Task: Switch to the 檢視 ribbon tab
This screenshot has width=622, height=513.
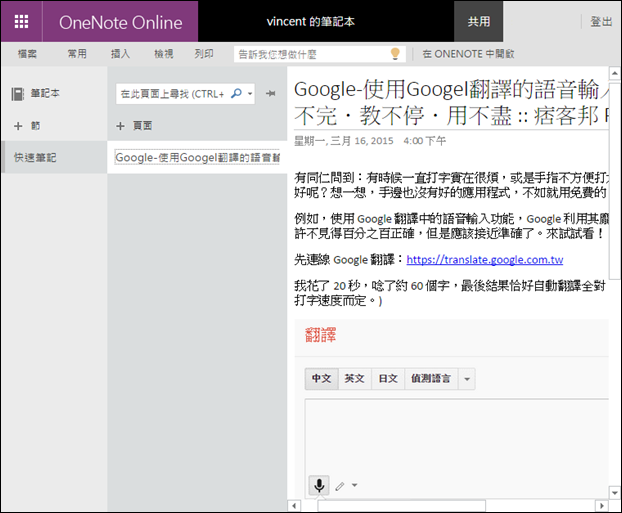Action: pyautogui.click(x=164, y=54)
